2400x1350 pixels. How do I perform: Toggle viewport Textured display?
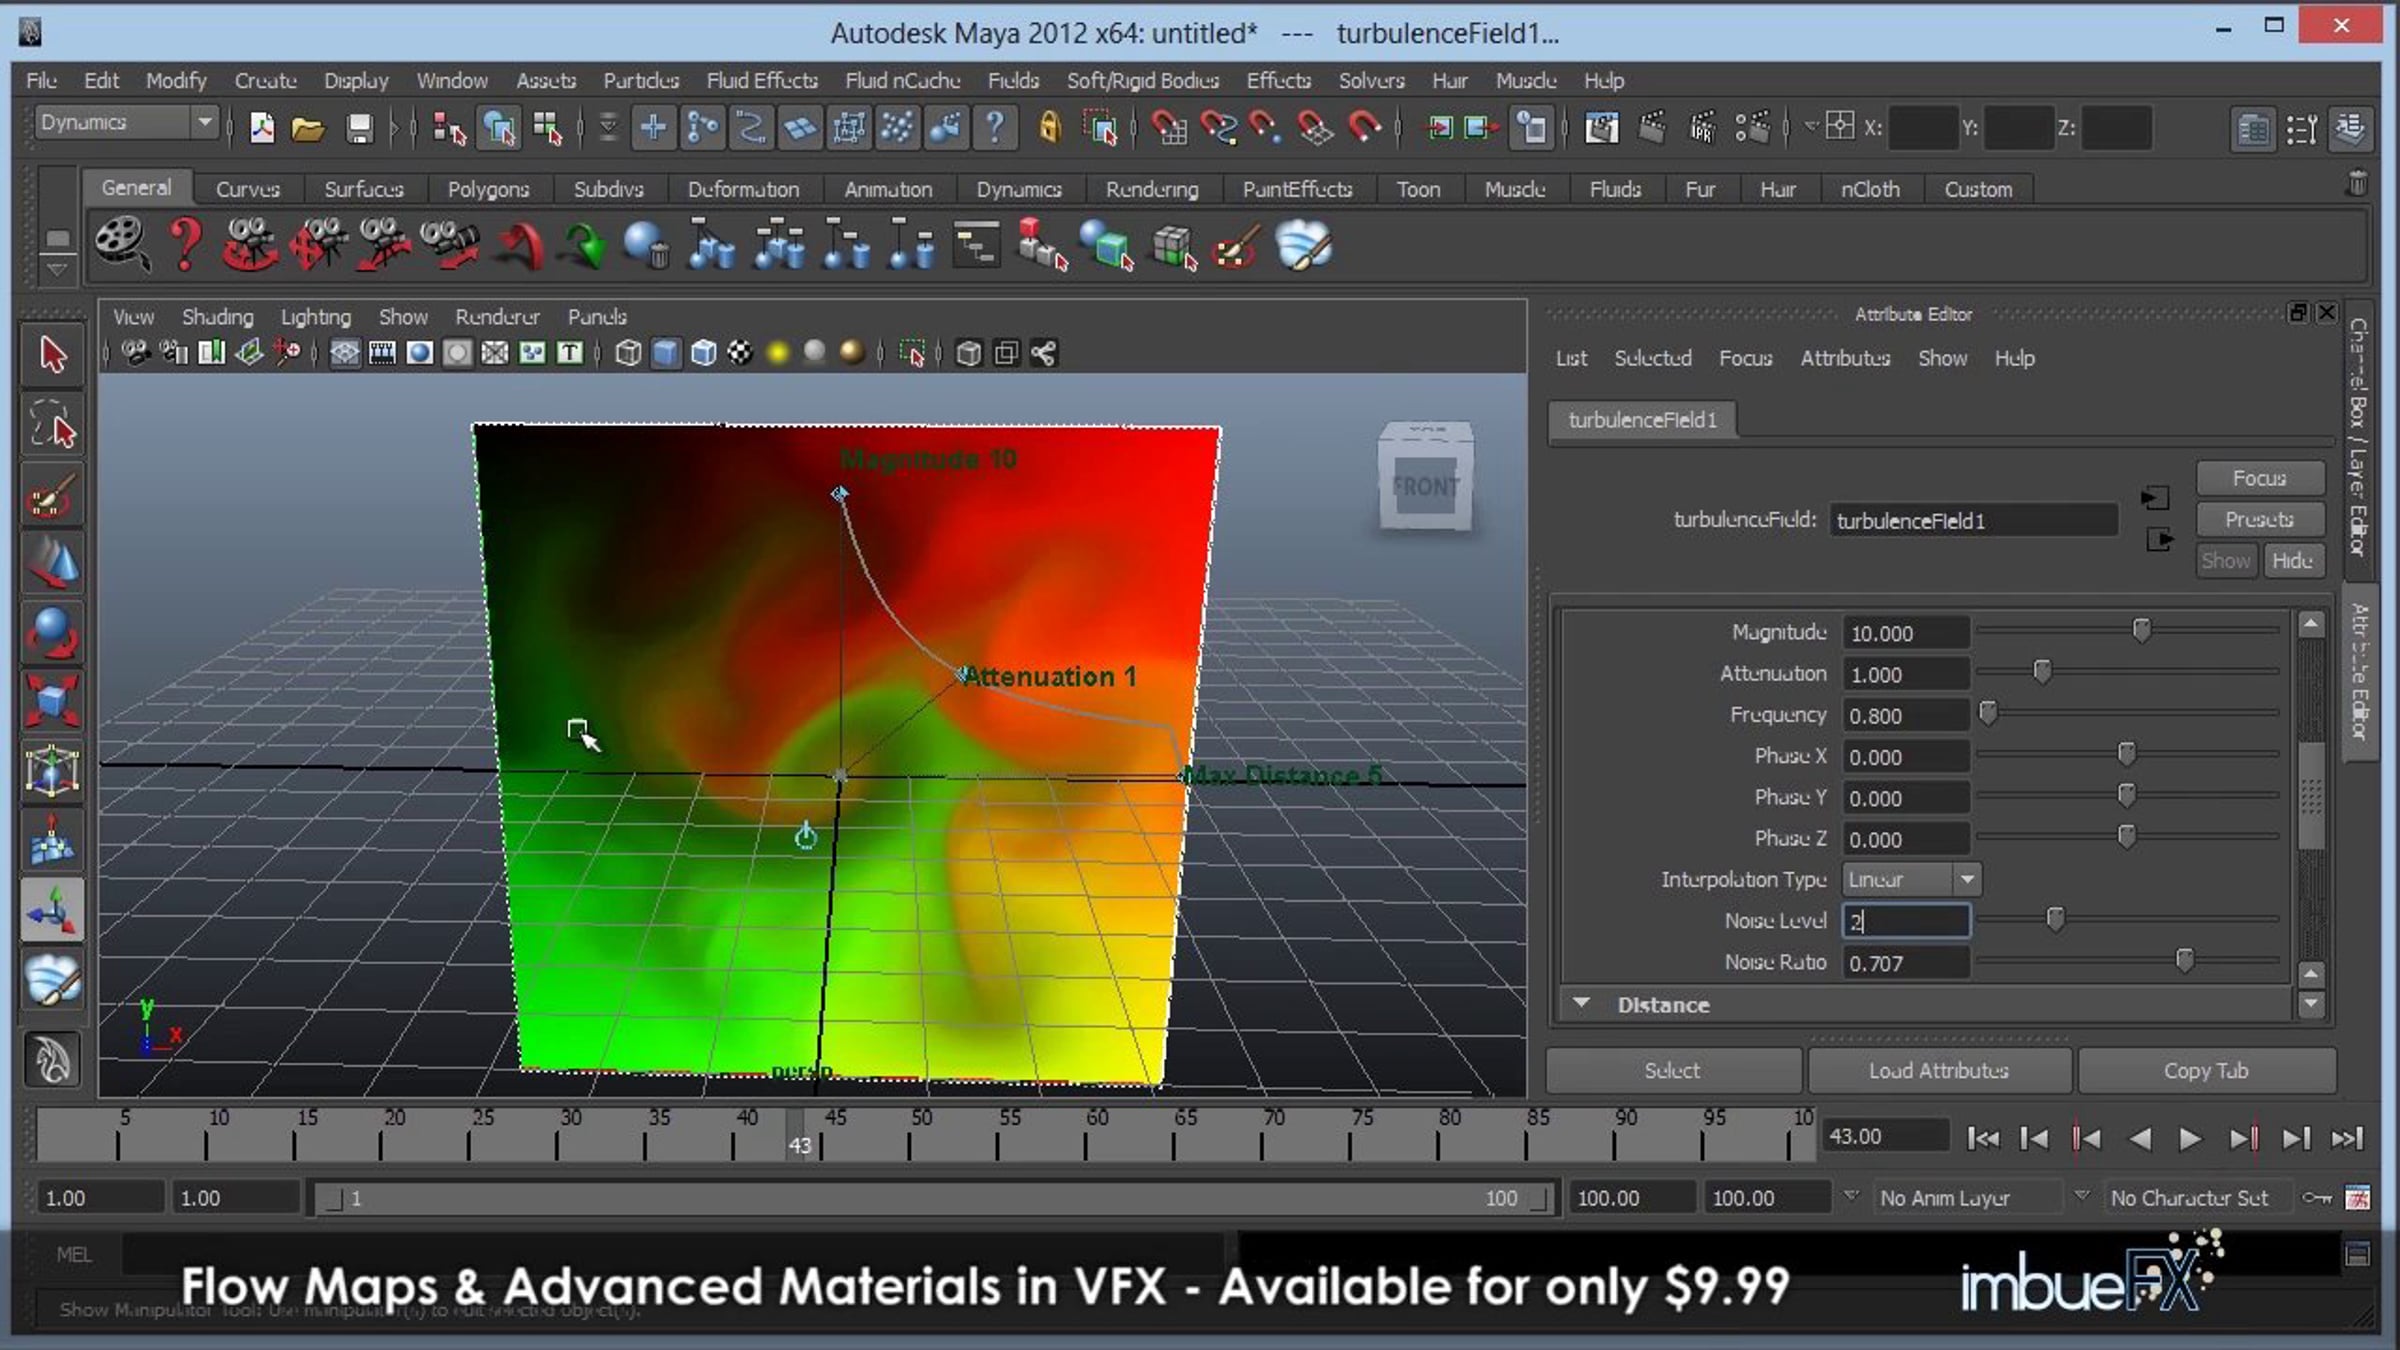[740, 353]
